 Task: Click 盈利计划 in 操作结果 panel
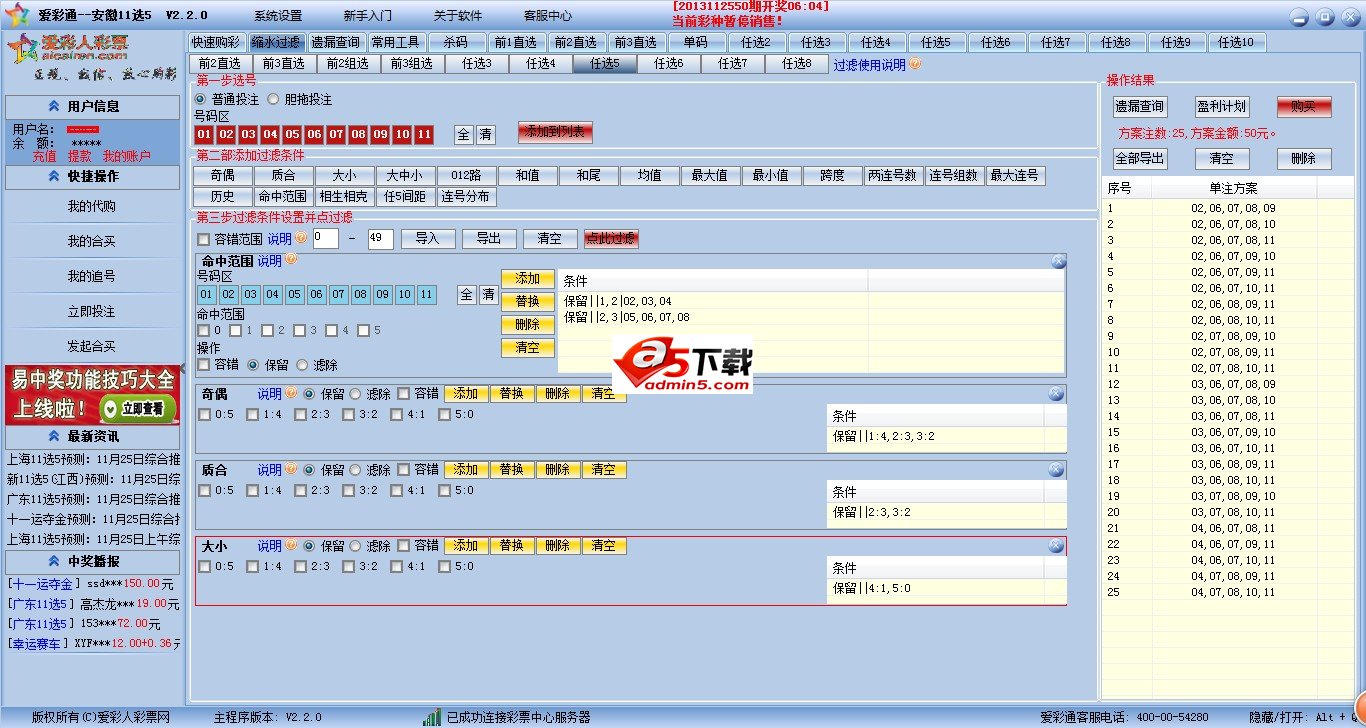click(x=1222, y=107)
